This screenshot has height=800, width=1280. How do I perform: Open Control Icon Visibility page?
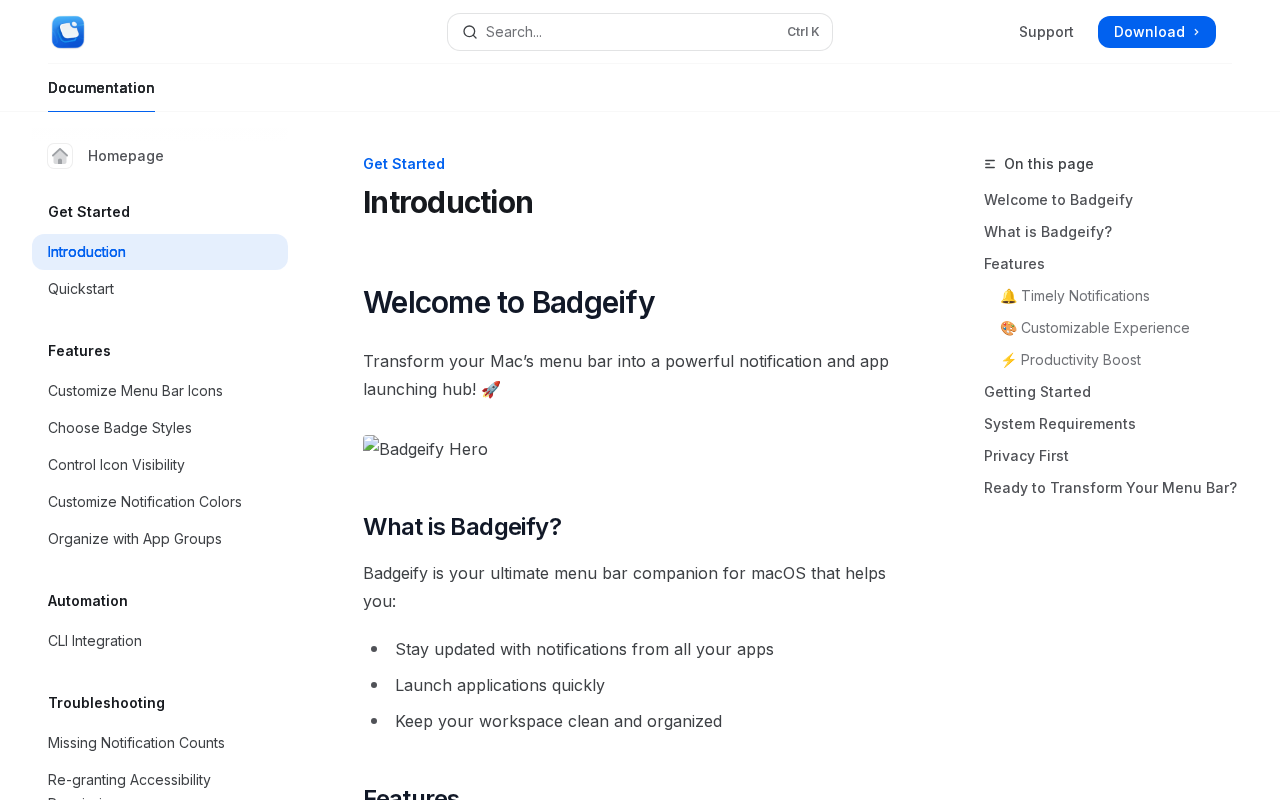pyautogui.click(x=116, y=465)
